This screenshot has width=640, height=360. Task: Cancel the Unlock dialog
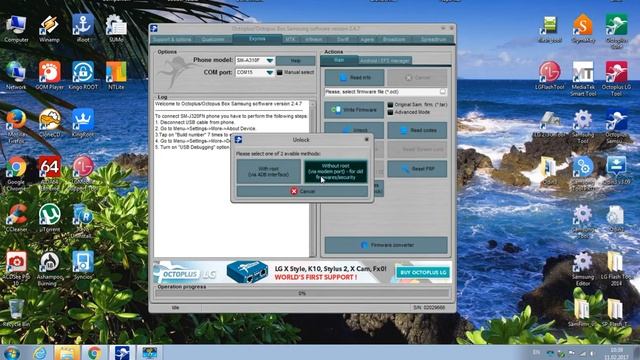point(302,191)
